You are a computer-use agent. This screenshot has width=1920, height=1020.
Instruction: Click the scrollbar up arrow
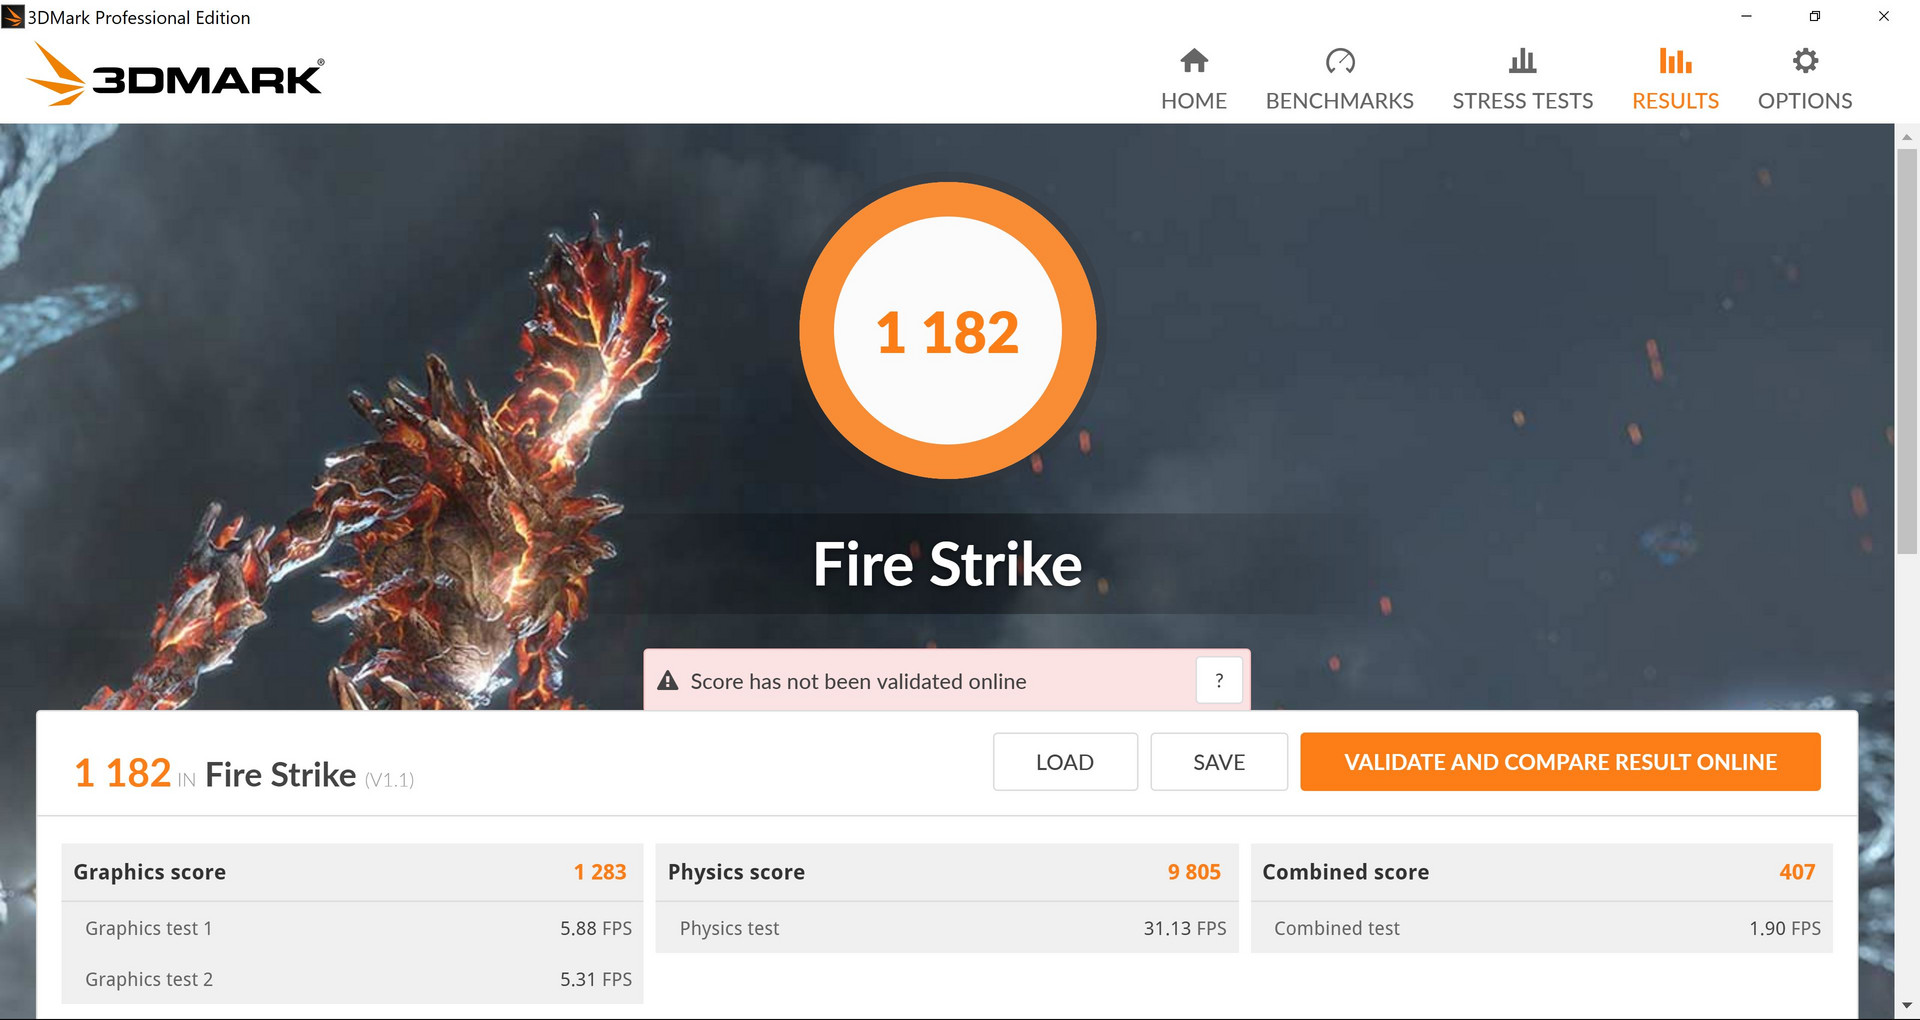click(x=1907, y=137)
